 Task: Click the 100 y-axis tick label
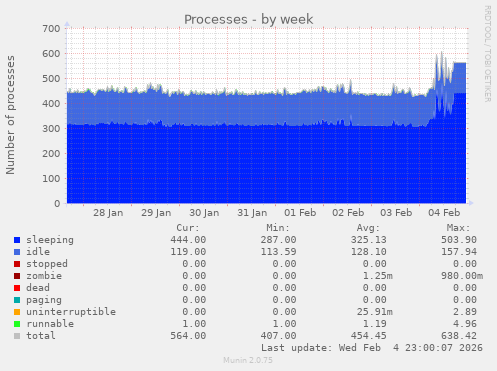click(x=51, y=179)
